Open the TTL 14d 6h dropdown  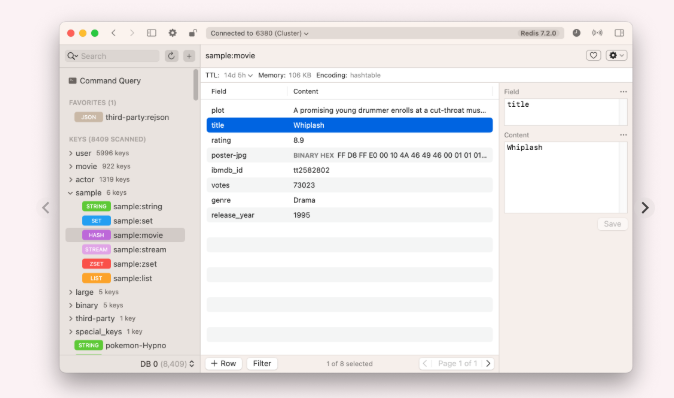point(238,75)
